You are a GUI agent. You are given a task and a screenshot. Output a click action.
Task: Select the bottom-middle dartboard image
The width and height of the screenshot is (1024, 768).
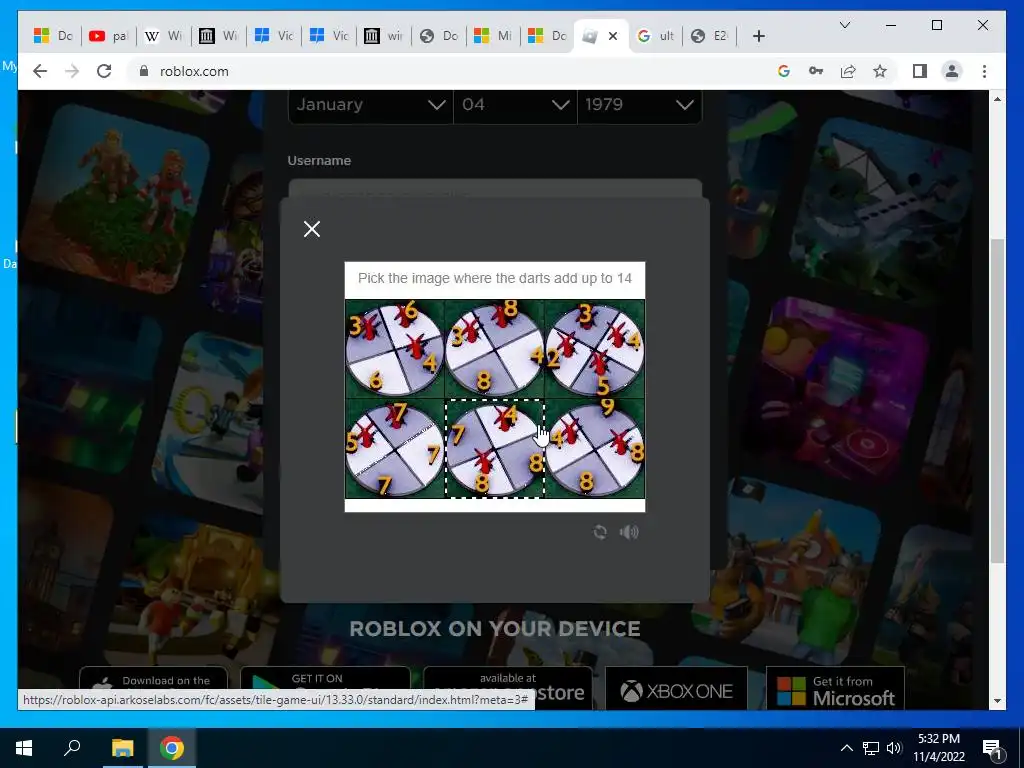coord(494,449)
